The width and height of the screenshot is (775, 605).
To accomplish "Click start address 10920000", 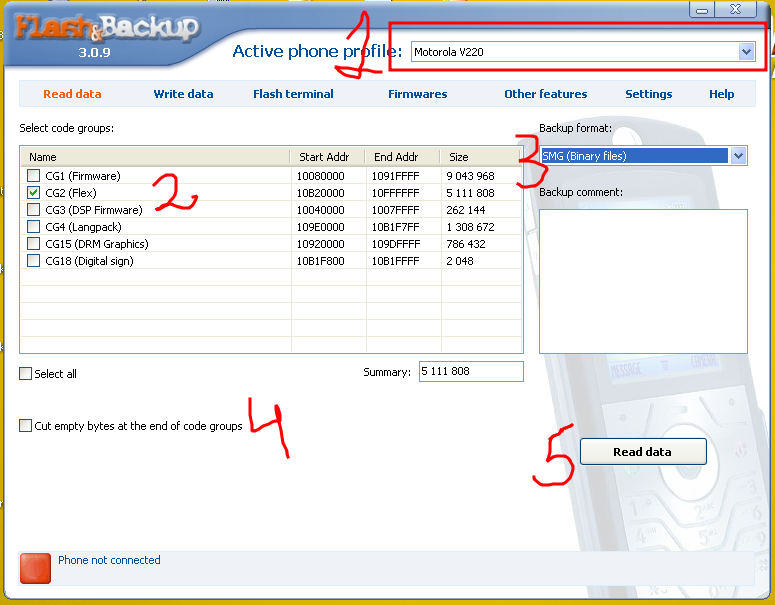I will (x=320, y=244).
